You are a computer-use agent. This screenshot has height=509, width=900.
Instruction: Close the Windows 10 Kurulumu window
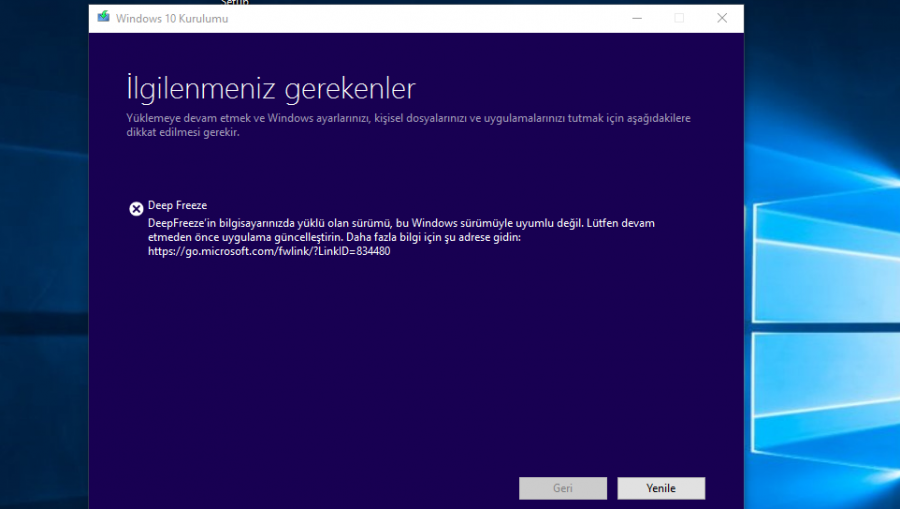click(722, 18)
